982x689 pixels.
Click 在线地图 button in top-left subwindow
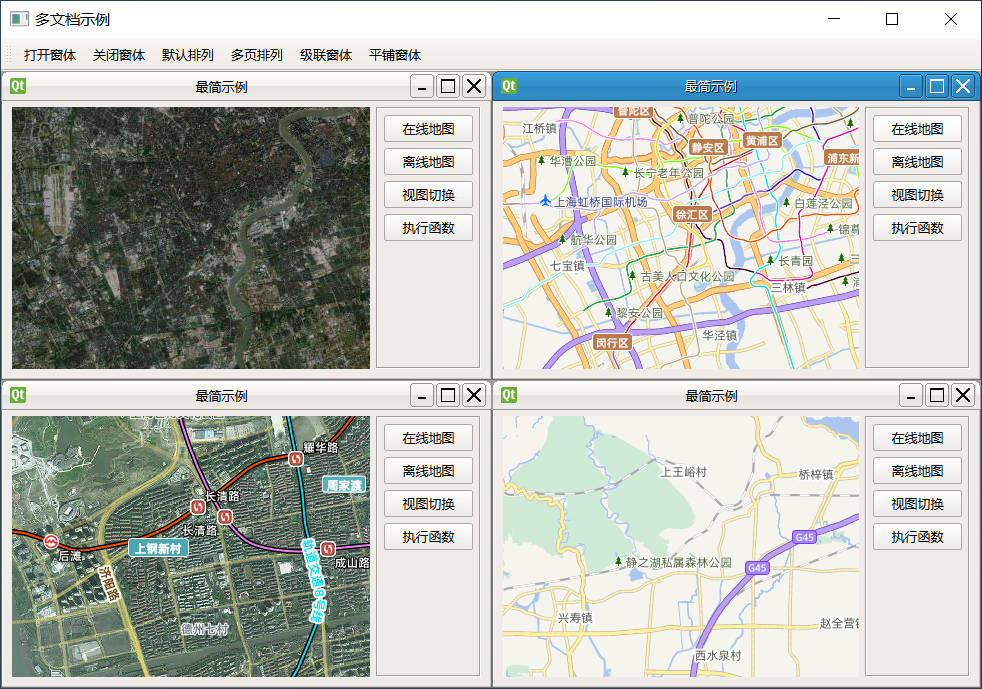(x=428, y=129)
